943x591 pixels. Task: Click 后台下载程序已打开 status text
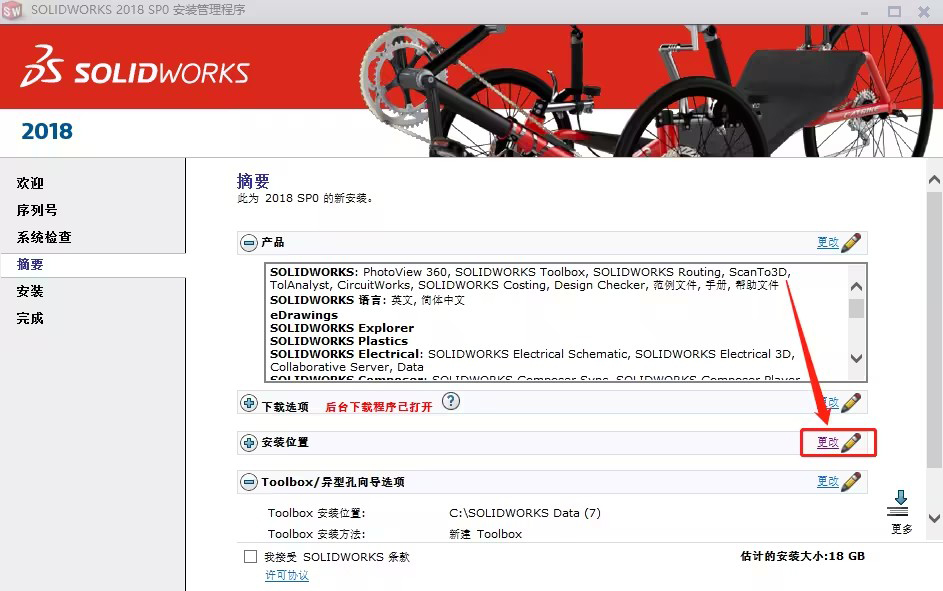pos(378,407)
